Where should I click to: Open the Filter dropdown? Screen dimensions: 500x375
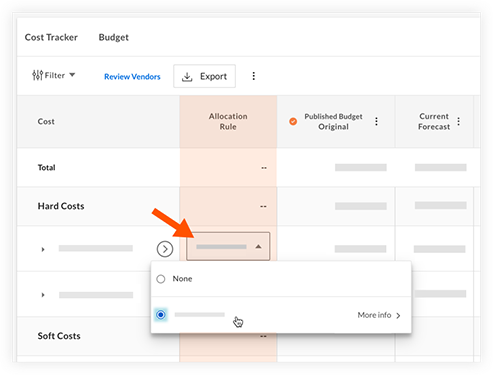[x=54, y=75]
